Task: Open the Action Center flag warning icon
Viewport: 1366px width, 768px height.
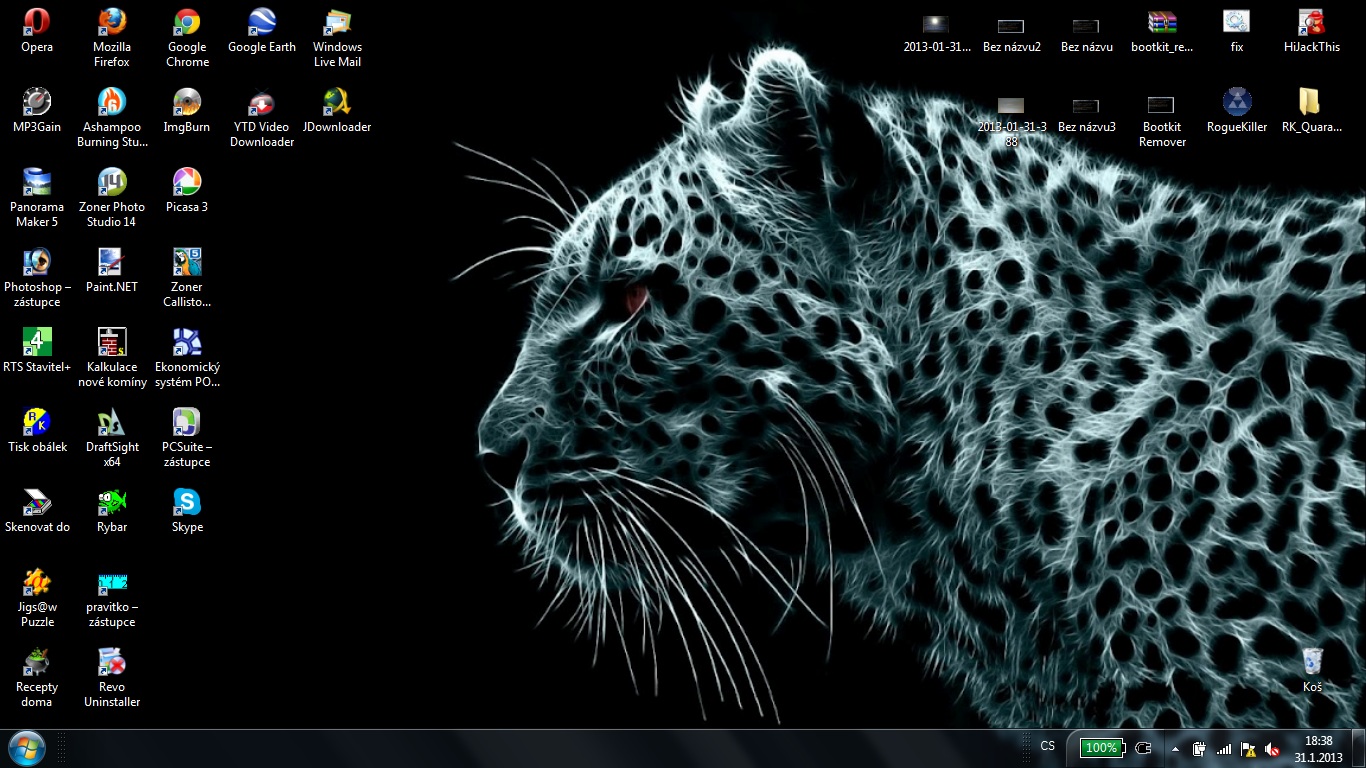Action: (1248, 748)
